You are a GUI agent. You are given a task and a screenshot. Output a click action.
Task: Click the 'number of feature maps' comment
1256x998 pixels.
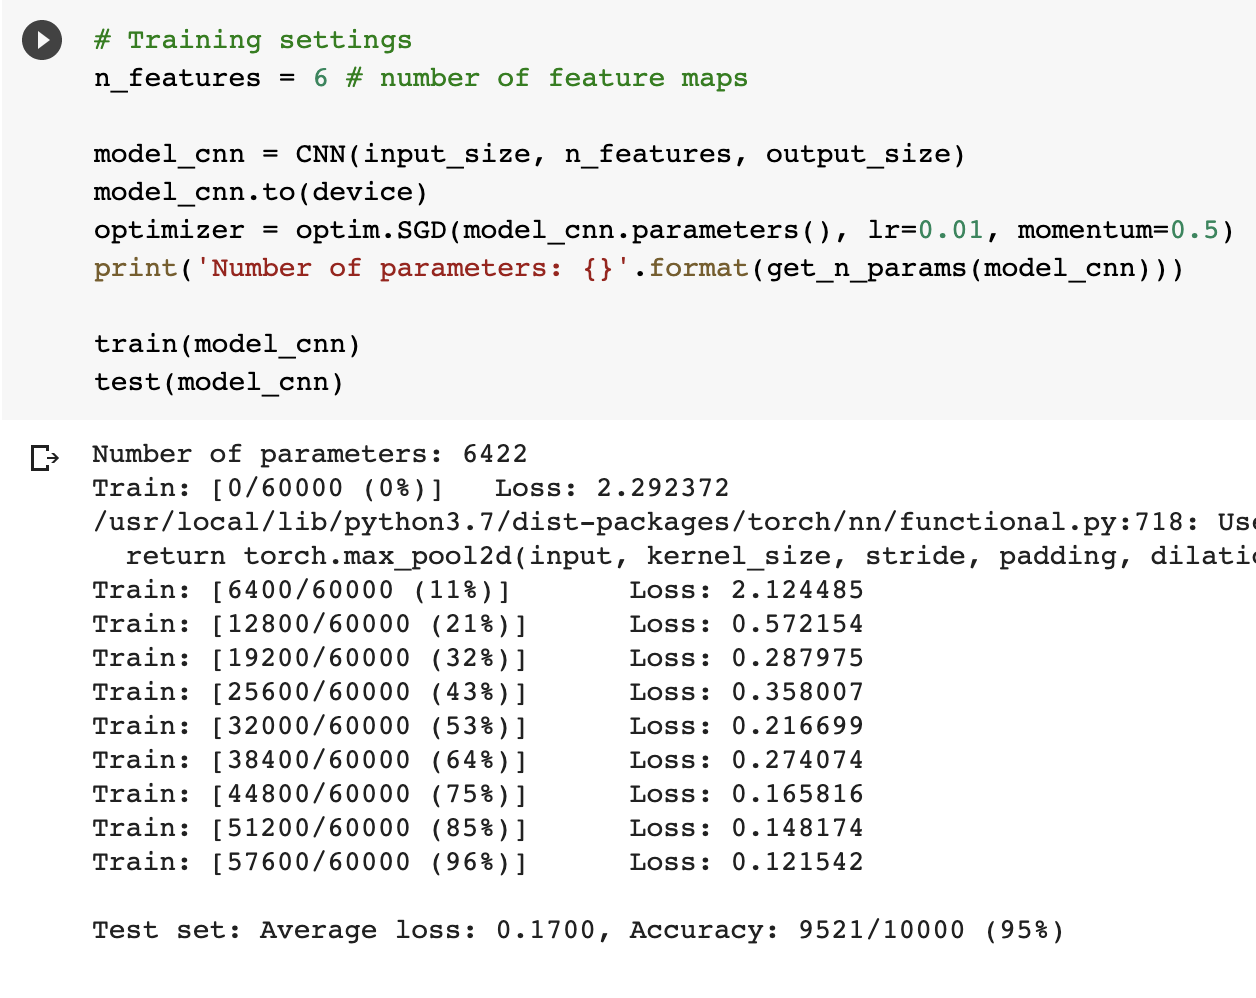pos(562,78)
